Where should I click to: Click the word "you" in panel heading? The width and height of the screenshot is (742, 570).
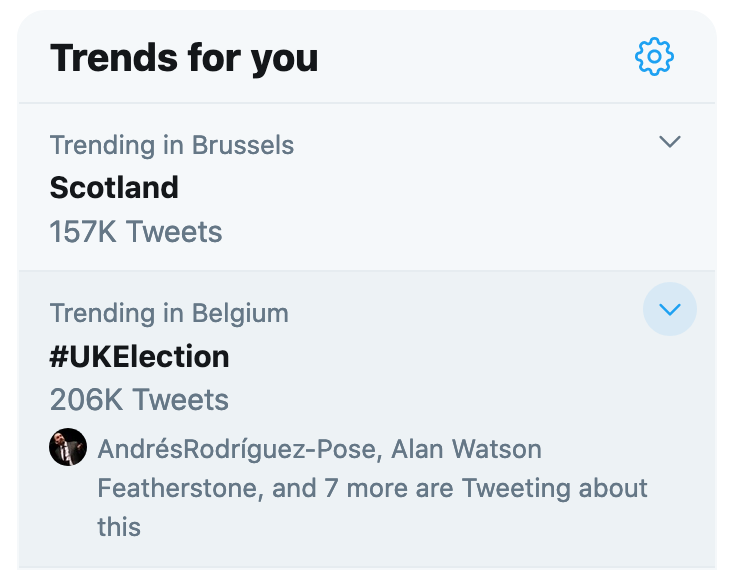pyautogui.click(x=283, y=58)
